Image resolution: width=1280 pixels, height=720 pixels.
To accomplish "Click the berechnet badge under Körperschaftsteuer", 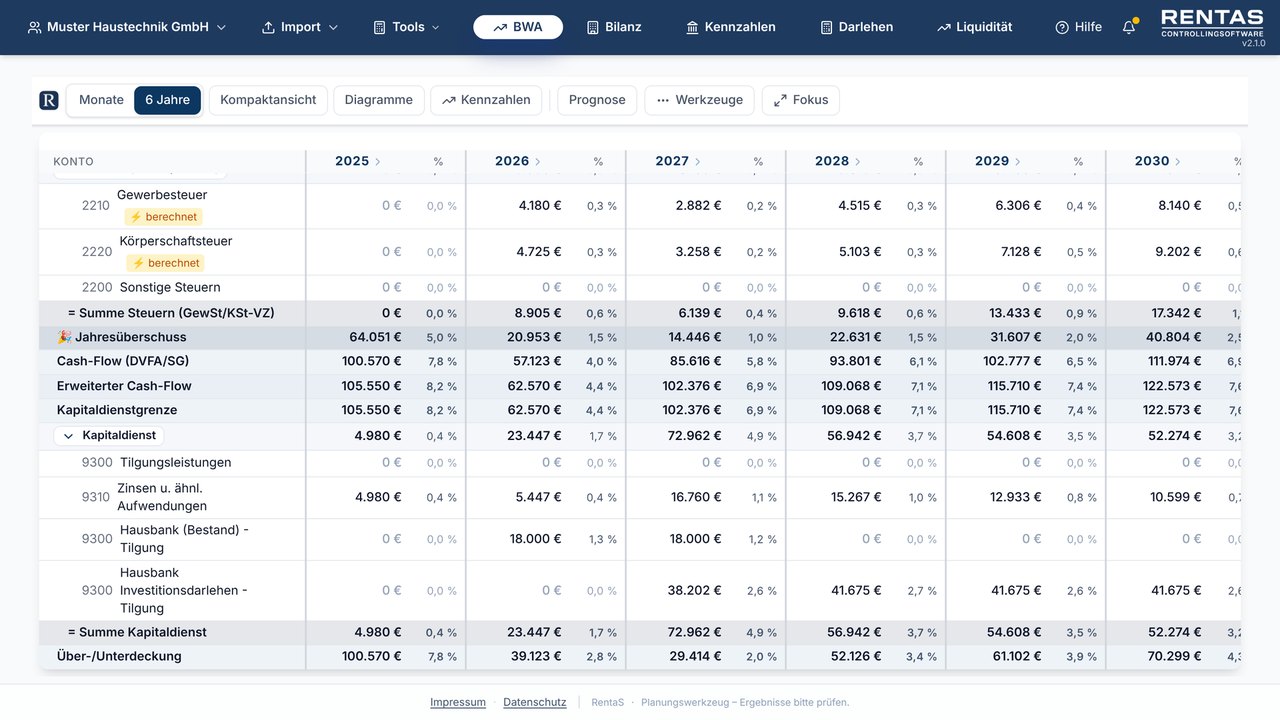I will click(166, 263).
